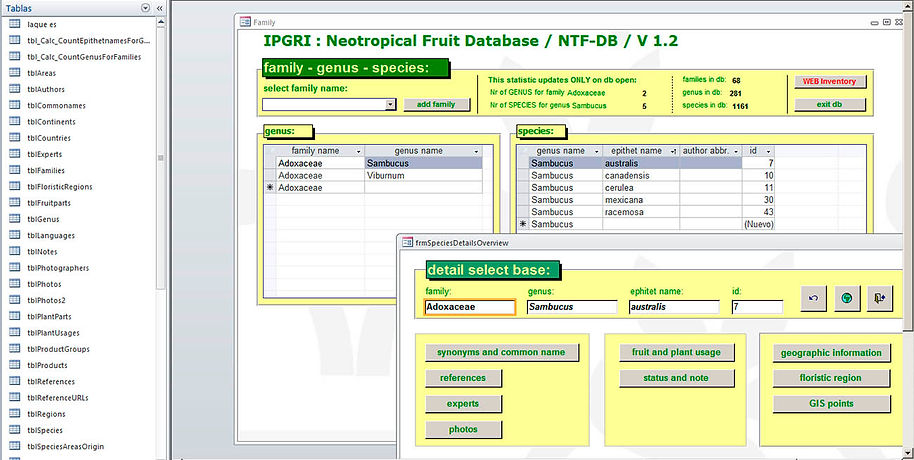Click the add family button

436,104
